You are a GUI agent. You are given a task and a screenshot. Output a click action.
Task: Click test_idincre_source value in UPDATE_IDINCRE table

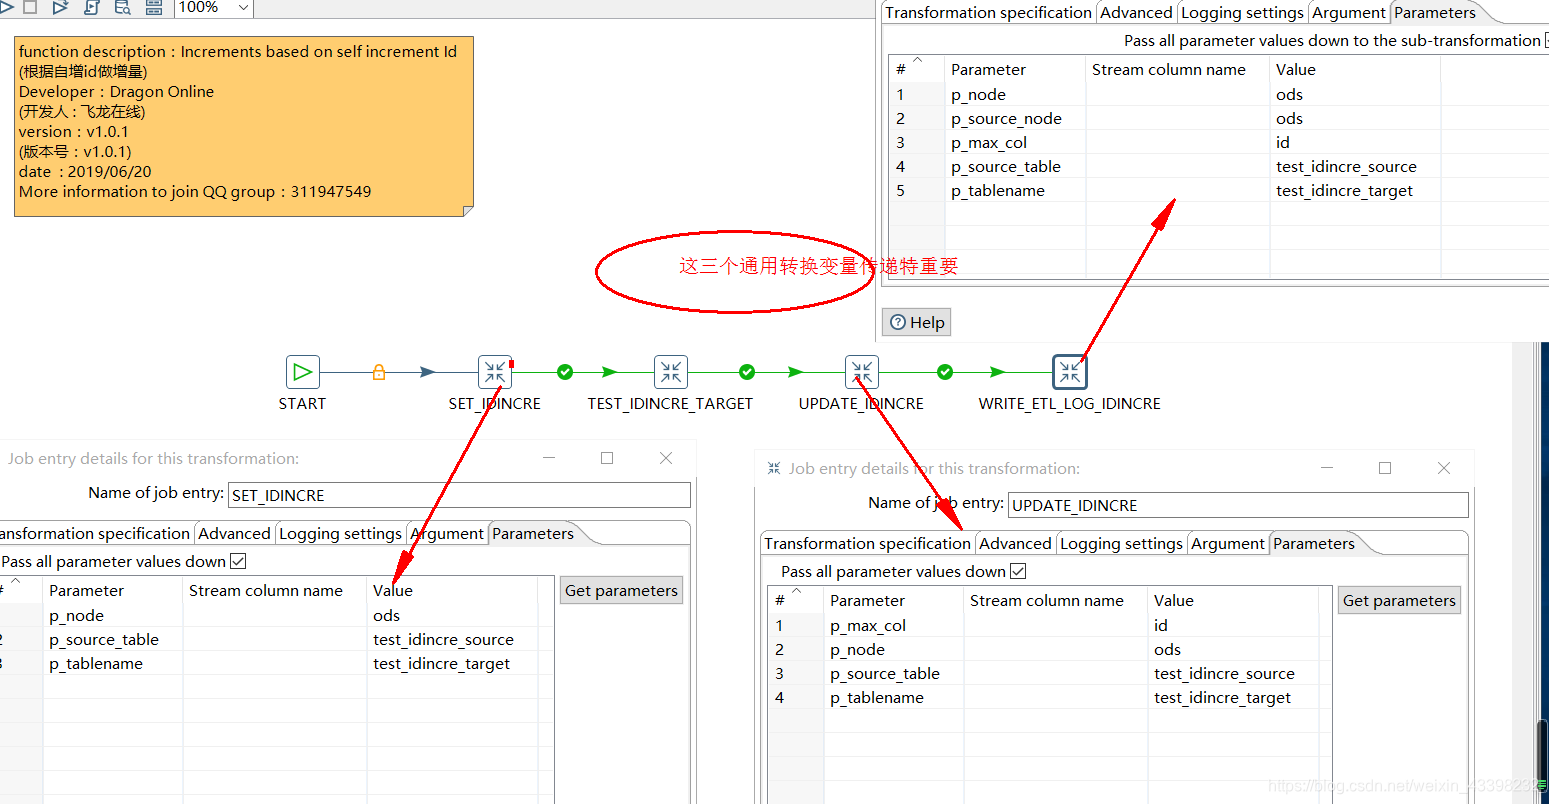1224,673
